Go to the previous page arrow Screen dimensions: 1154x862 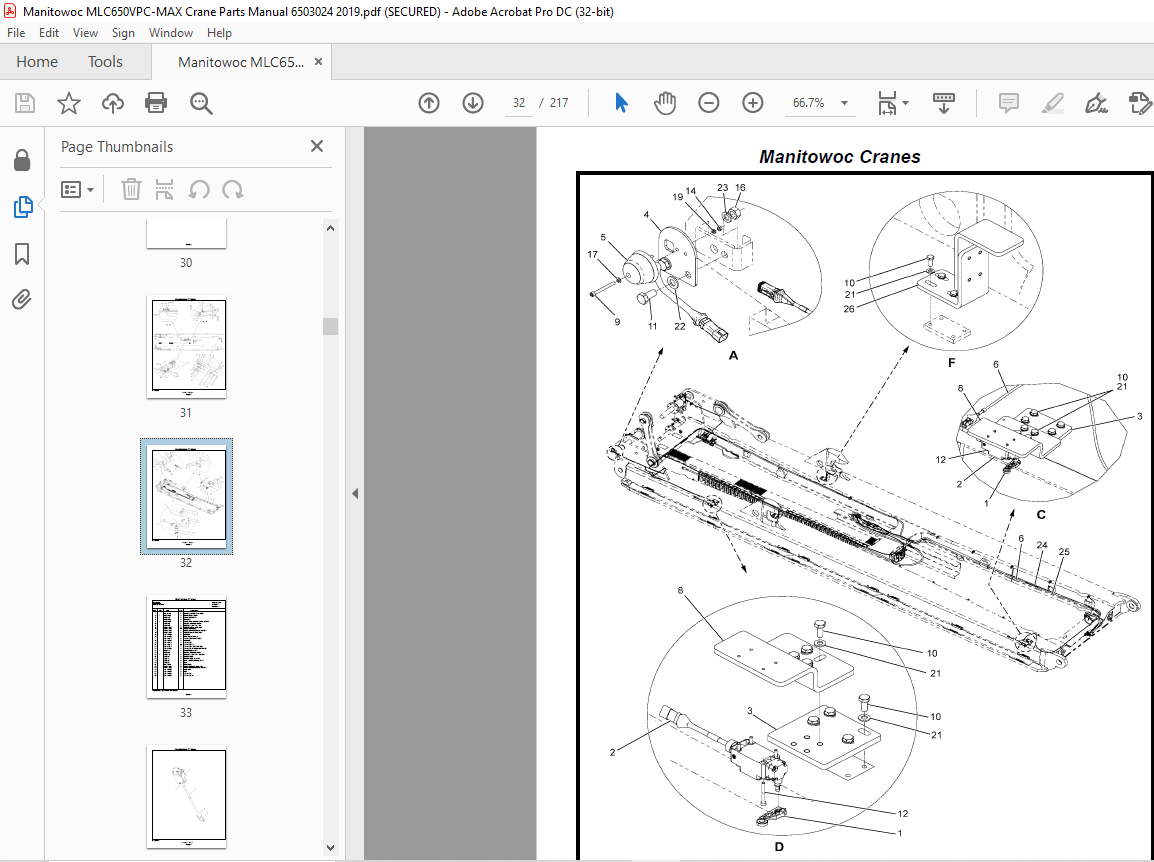tap(429, 103)
